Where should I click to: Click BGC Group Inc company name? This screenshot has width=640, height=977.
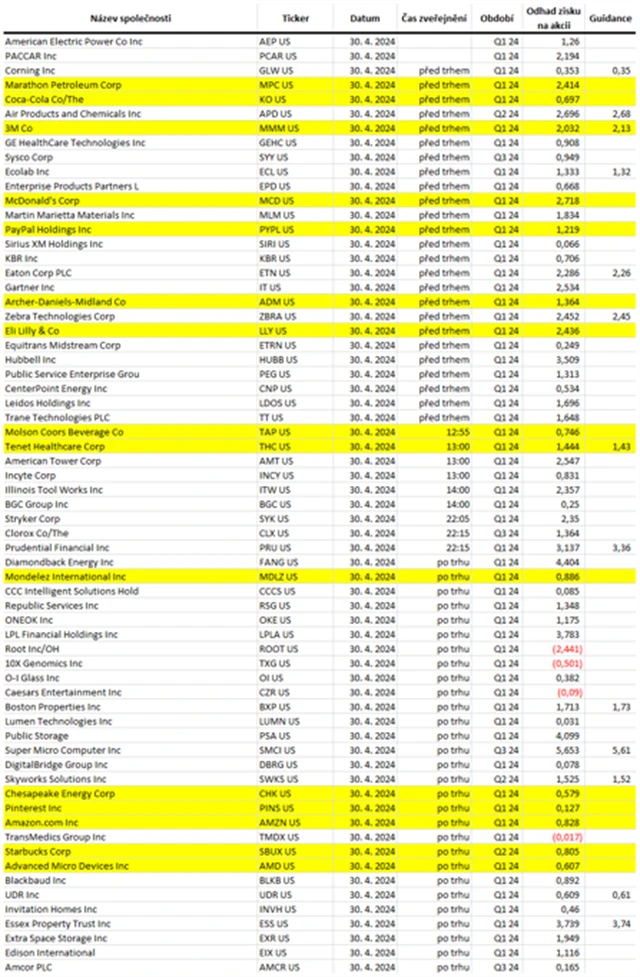(x=36, y=505)
